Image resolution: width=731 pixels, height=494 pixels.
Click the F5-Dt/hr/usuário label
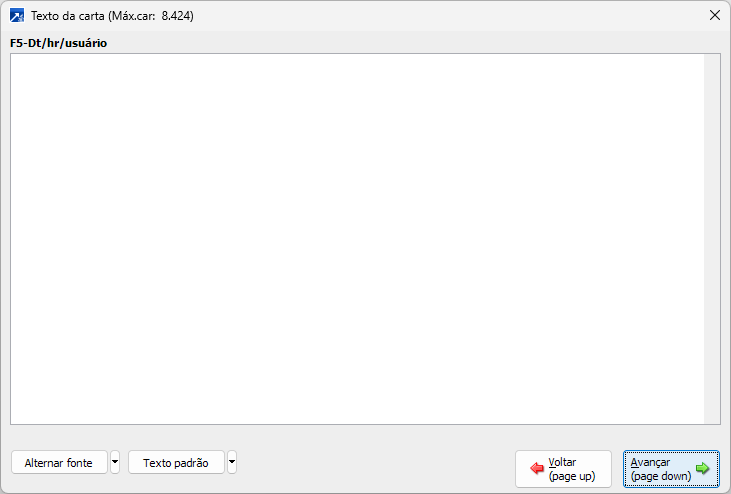(58, 43)
